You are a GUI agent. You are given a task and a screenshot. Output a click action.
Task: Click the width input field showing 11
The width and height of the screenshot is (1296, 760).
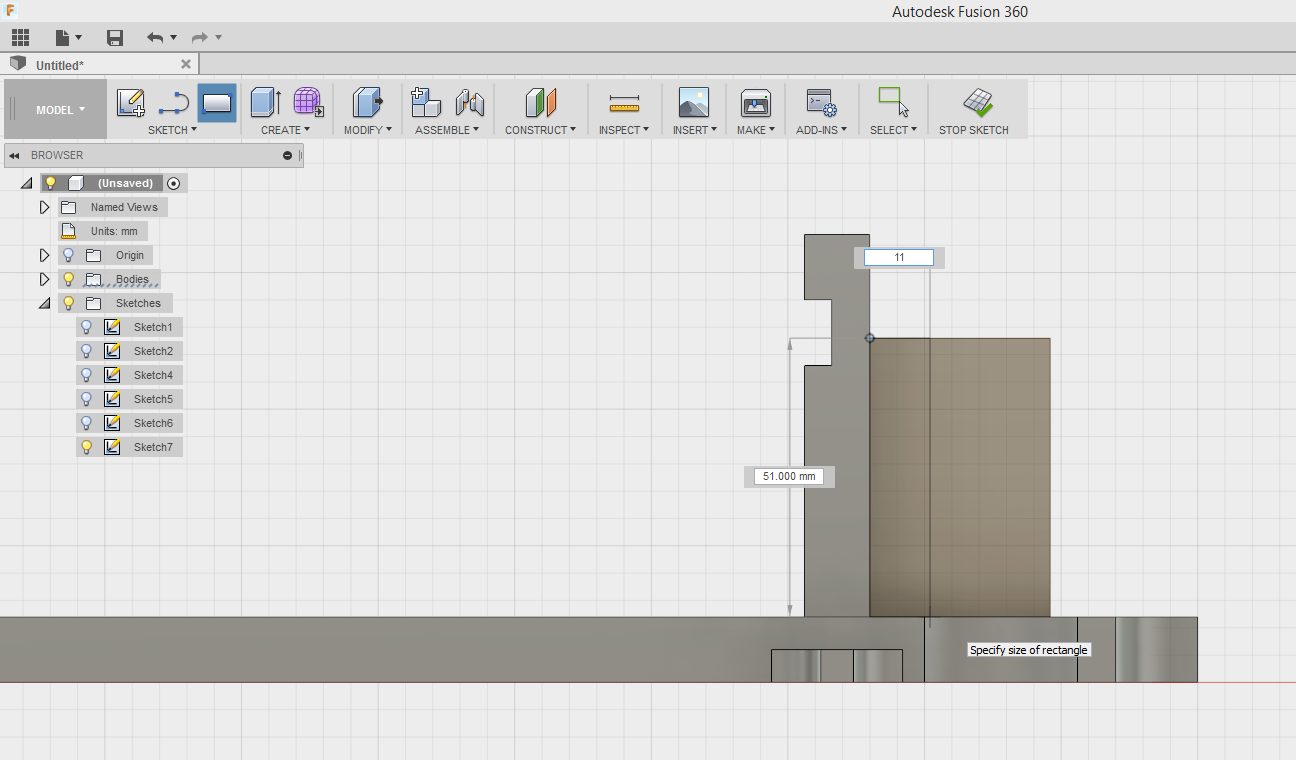[x=899, y=258]
